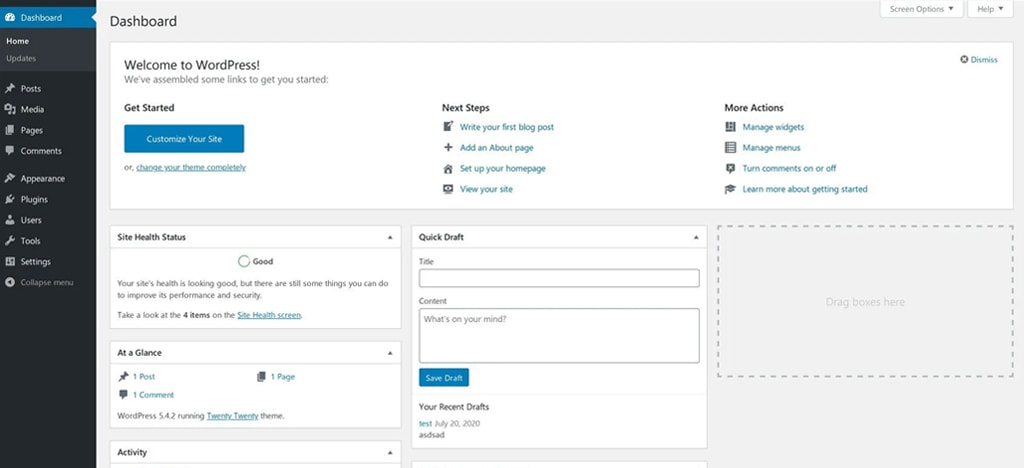This screenshot has width=1024, height=468.
Task: Collapse the At a Glance box
Action: pos(390,353)
